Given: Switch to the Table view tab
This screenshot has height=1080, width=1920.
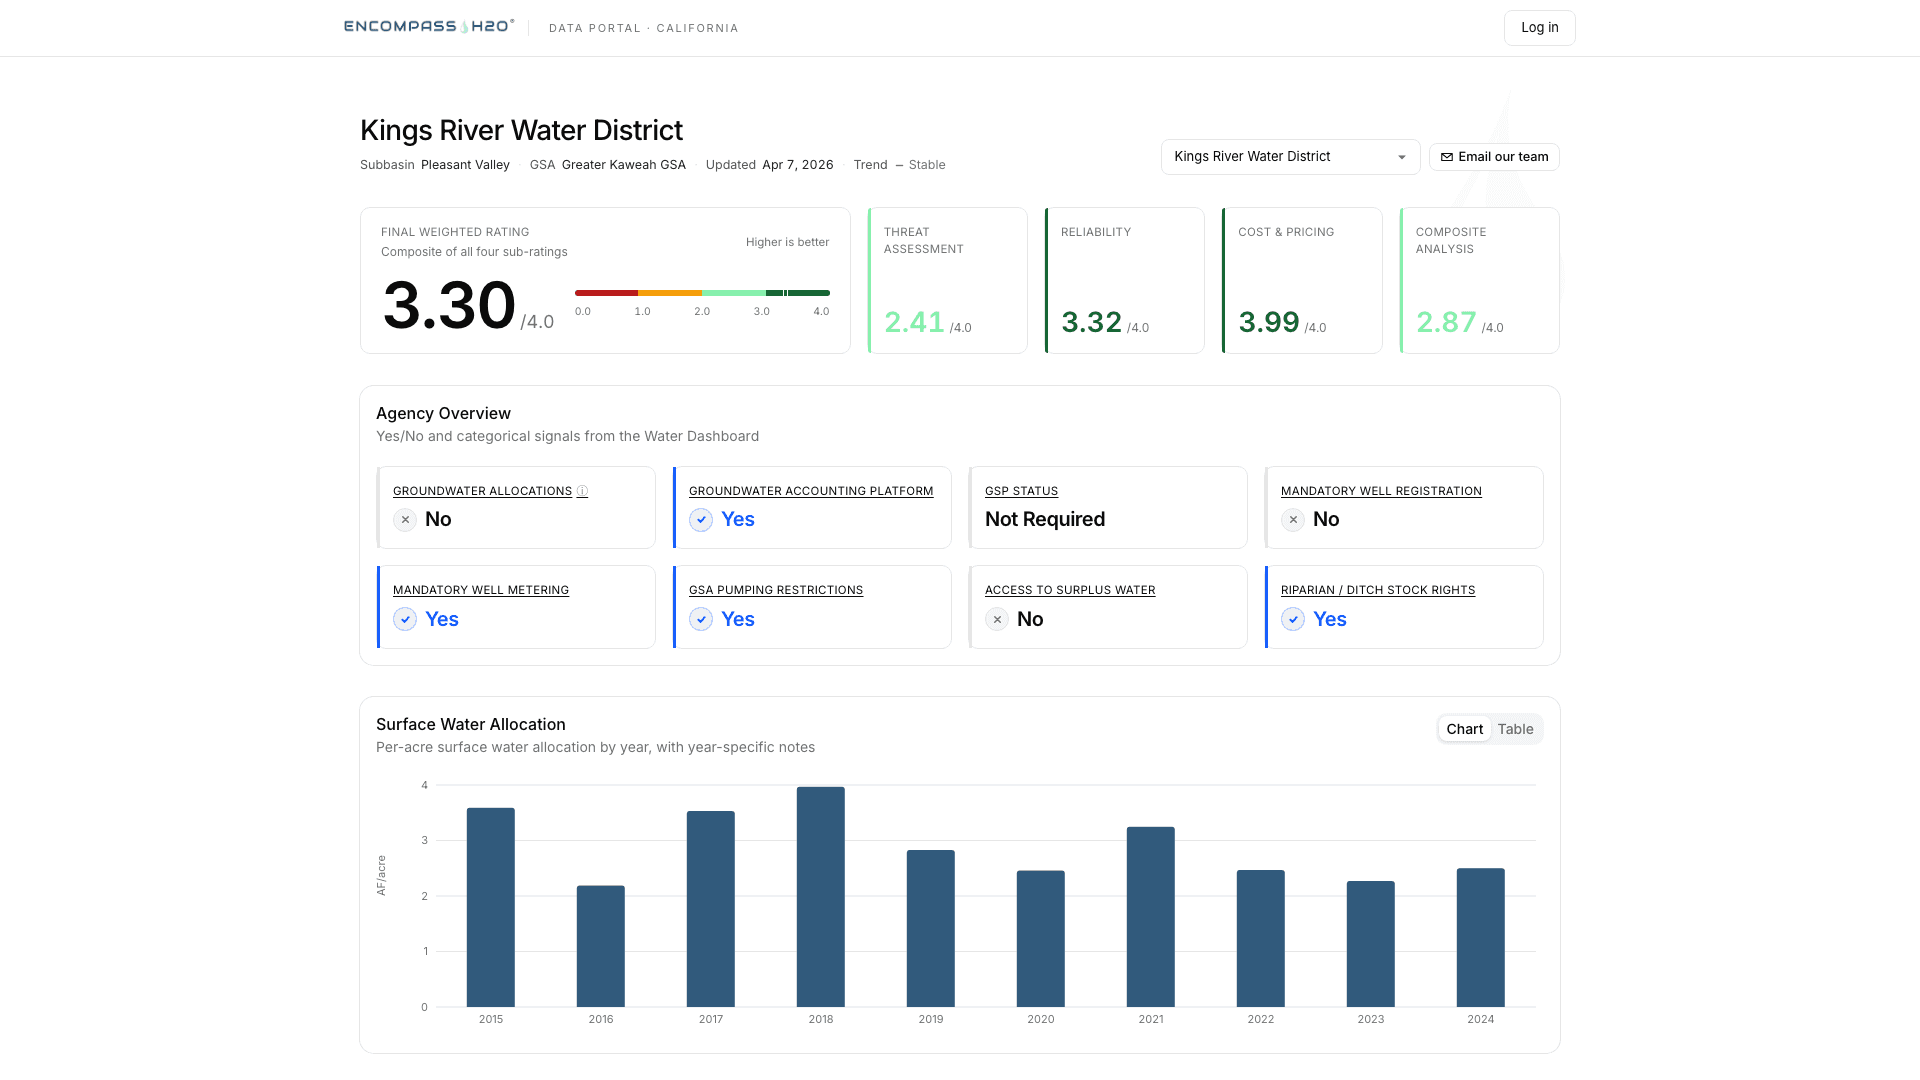Looking at the screenshot, I should [1515, 729].
